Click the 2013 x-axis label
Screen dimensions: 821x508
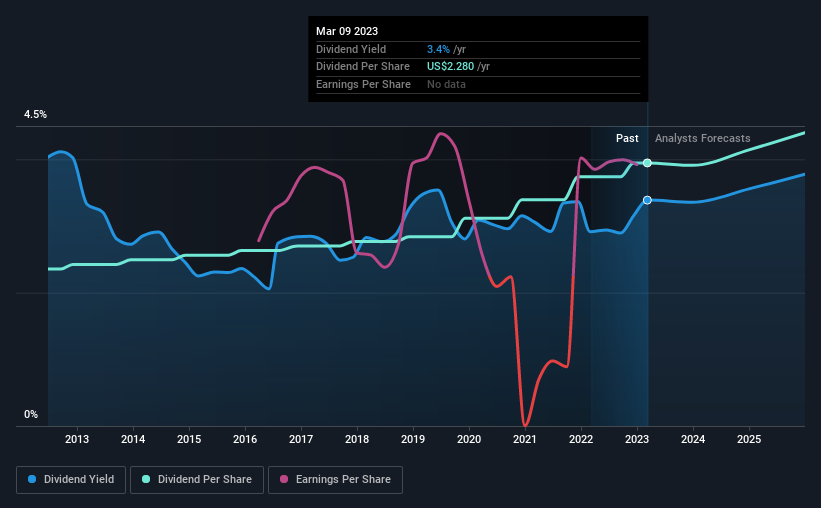[77, 439]
